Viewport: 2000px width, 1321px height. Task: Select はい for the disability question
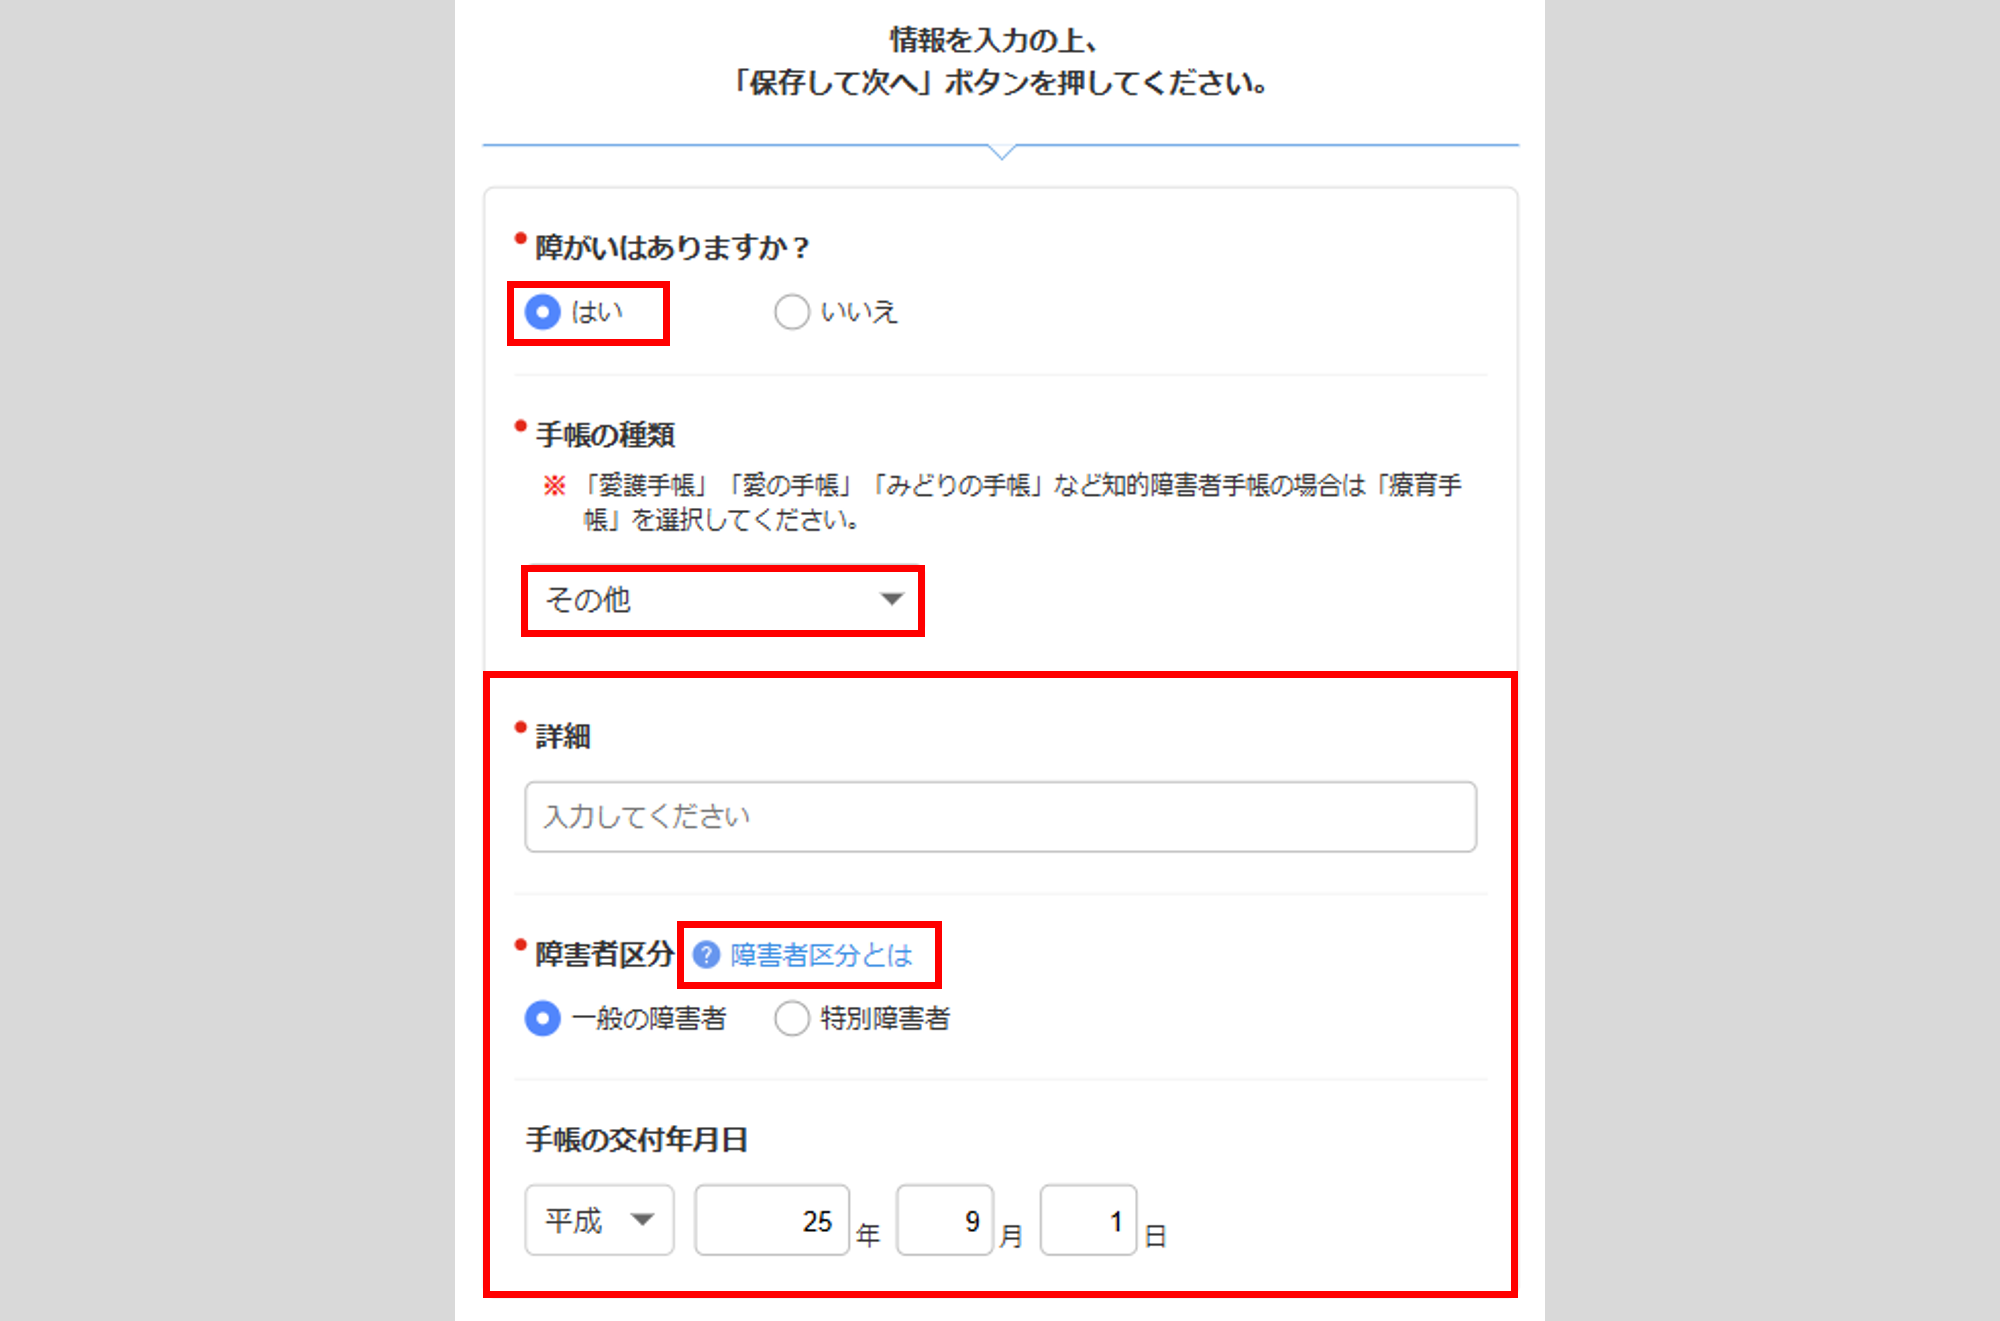tap(543, 312)
